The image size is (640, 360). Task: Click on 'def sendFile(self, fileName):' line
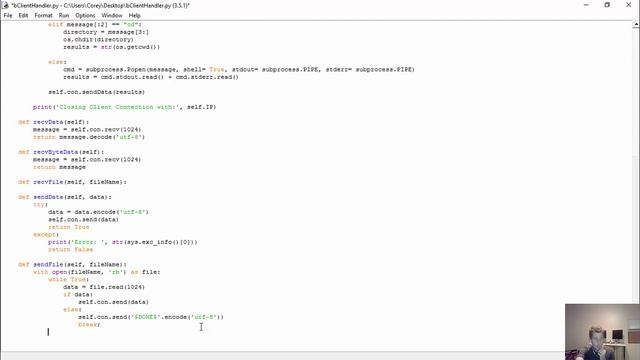click(72, 264)
